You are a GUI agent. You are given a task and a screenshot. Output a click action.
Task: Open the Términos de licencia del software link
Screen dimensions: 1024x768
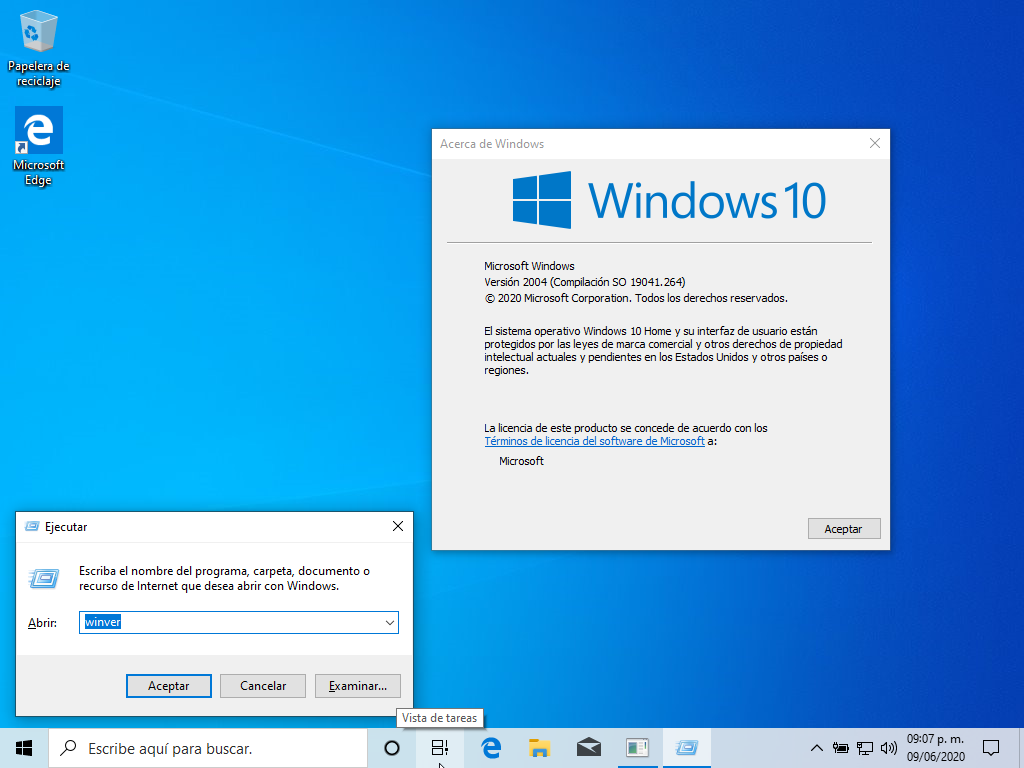pos(594,441)
